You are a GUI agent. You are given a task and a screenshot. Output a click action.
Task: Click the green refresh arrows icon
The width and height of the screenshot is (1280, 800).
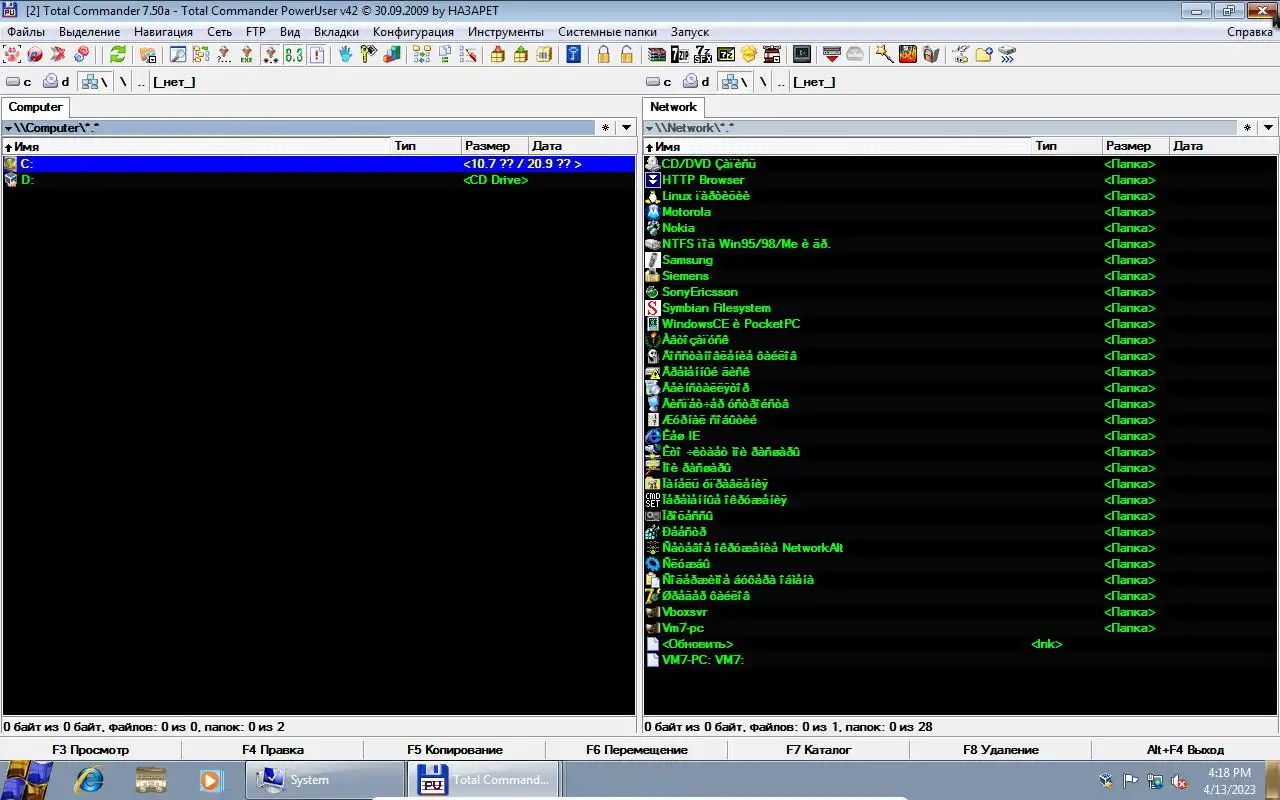tap(118, 54)
